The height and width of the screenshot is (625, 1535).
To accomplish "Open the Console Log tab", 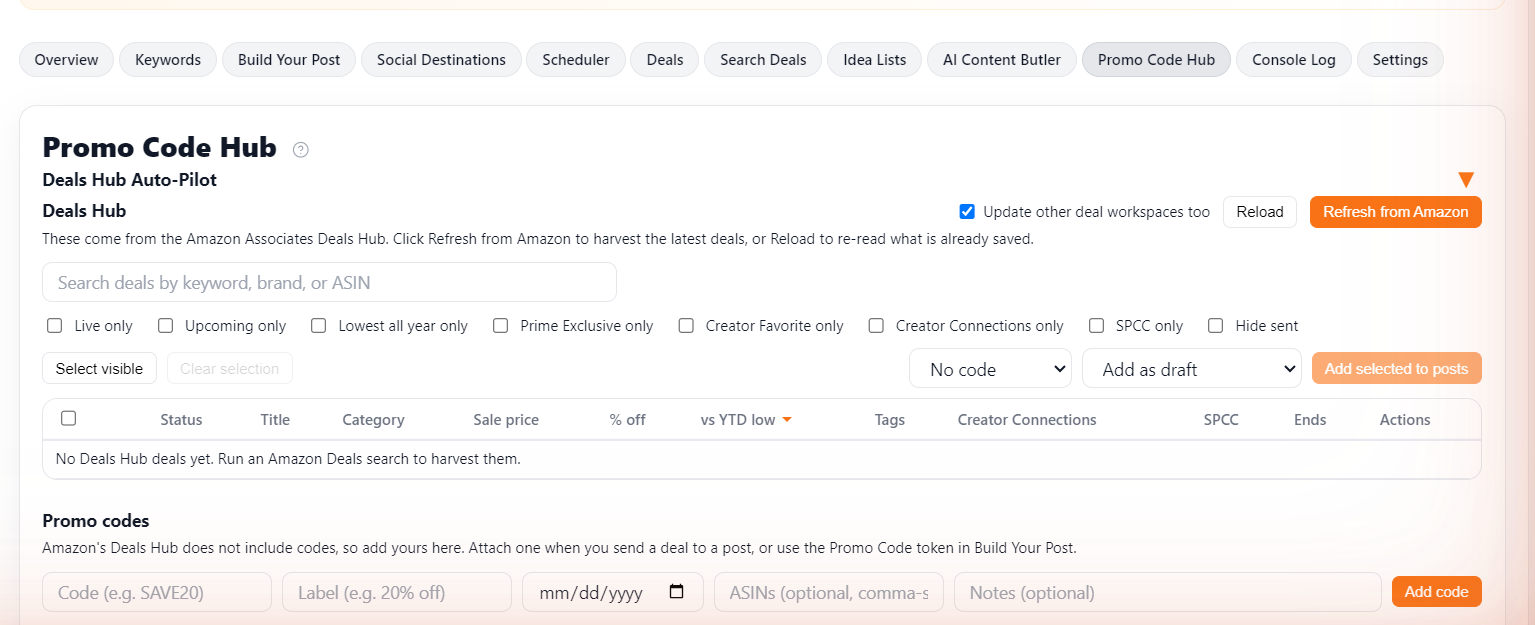I will click(1294, 60).
